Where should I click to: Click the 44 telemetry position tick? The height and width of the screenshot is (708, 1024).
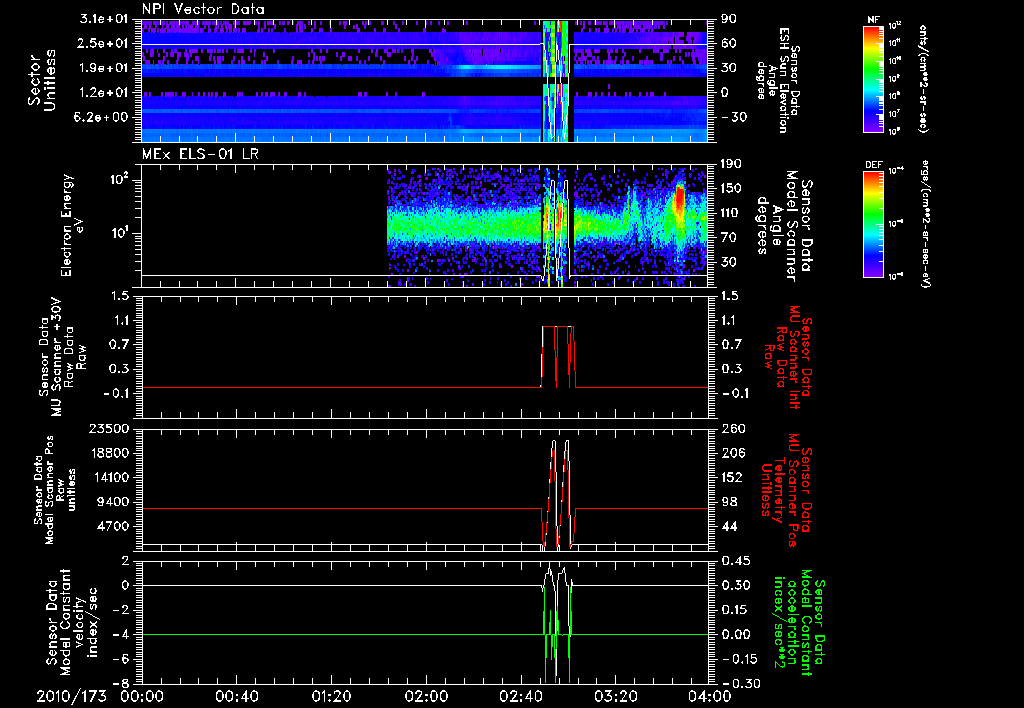pos(728,526)
